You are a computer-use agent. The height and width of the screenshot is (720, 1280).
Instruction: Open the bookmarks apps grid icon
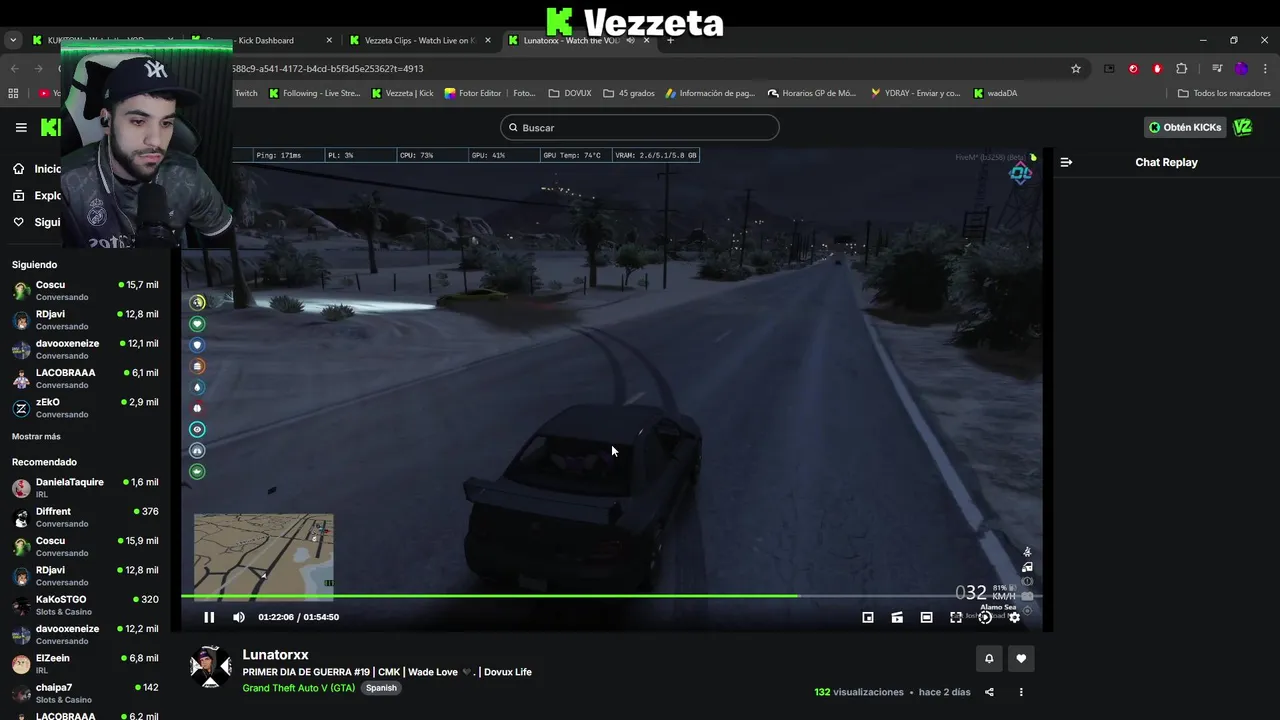tap(13, 93)
